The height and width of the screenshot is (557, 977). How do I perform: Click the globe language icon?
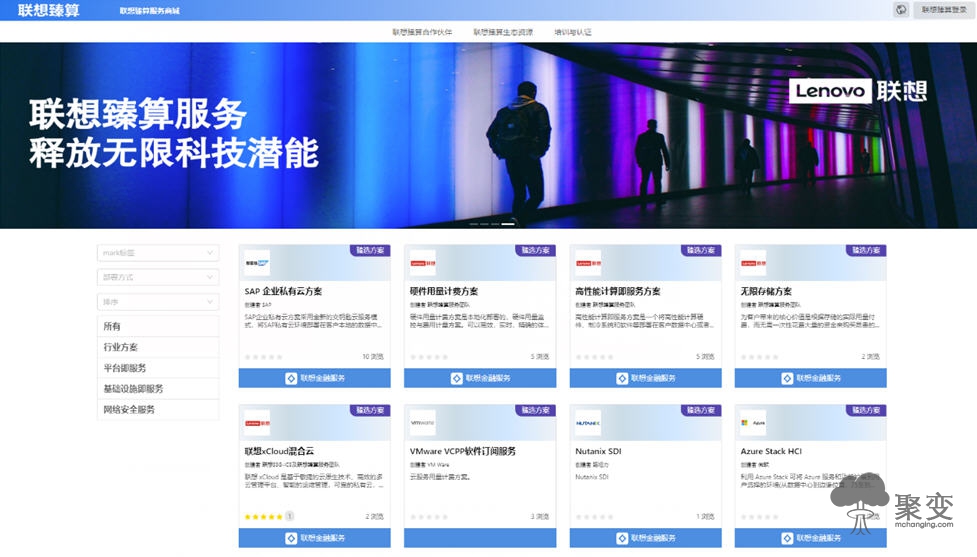901,9
